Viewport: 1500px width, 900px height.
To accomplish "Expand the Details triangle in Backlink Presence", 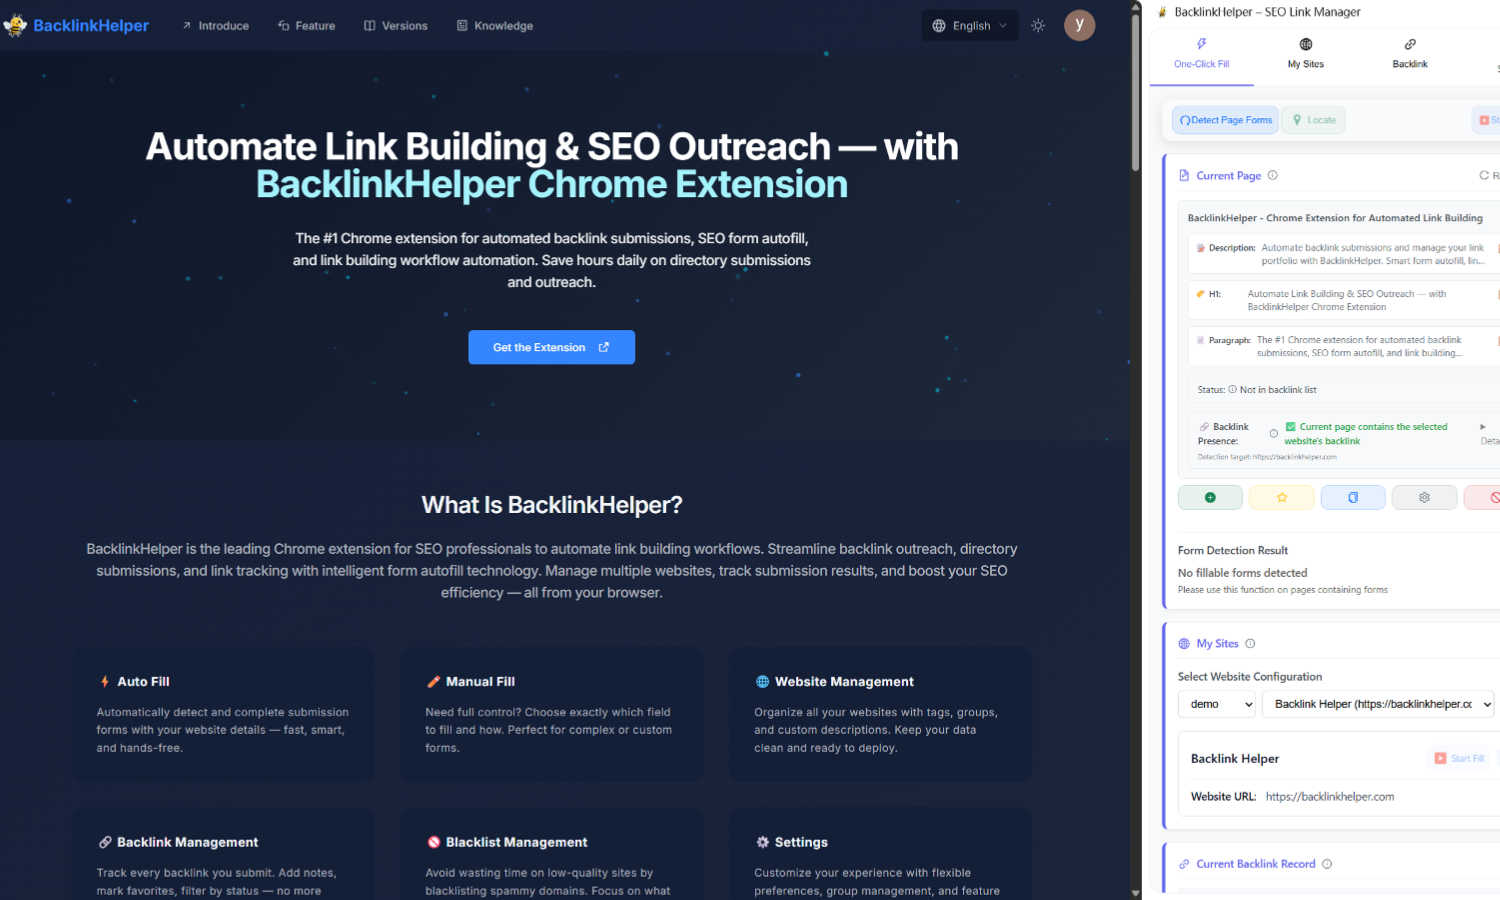I will coord(1483,427).
